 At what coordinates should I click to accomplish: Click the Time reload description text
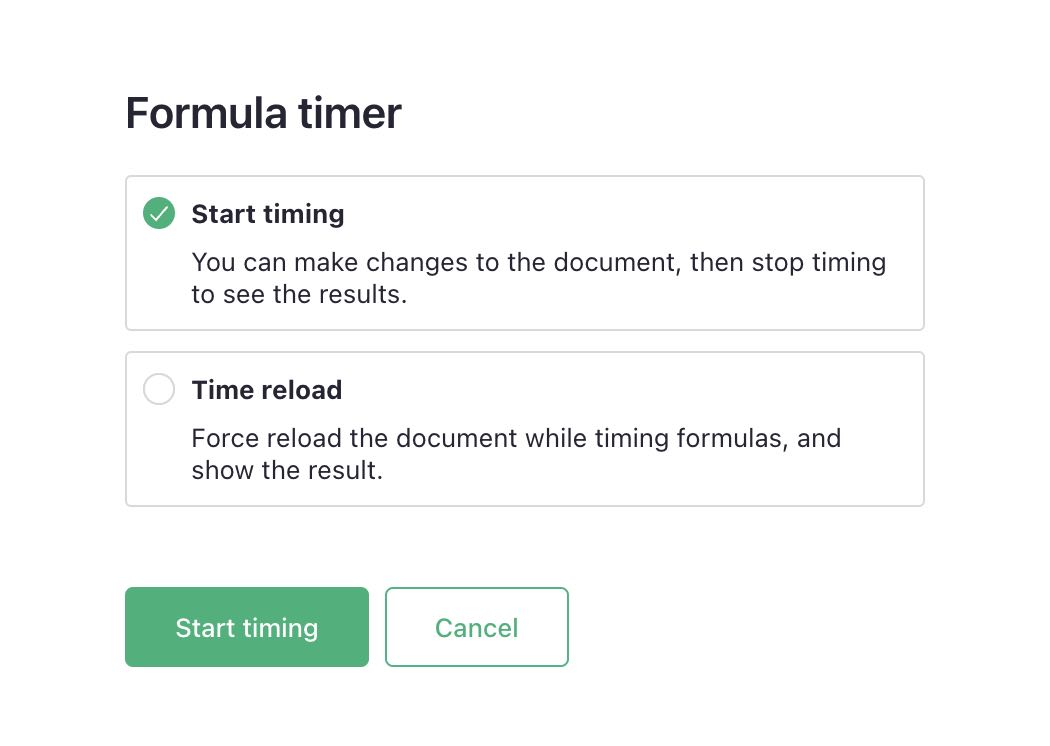click(x=516, y=454)
